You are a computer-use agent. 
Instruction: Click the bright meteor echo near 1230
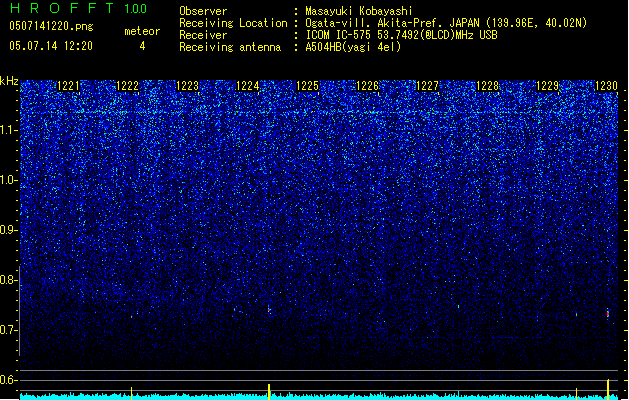[x=608, y=313]
